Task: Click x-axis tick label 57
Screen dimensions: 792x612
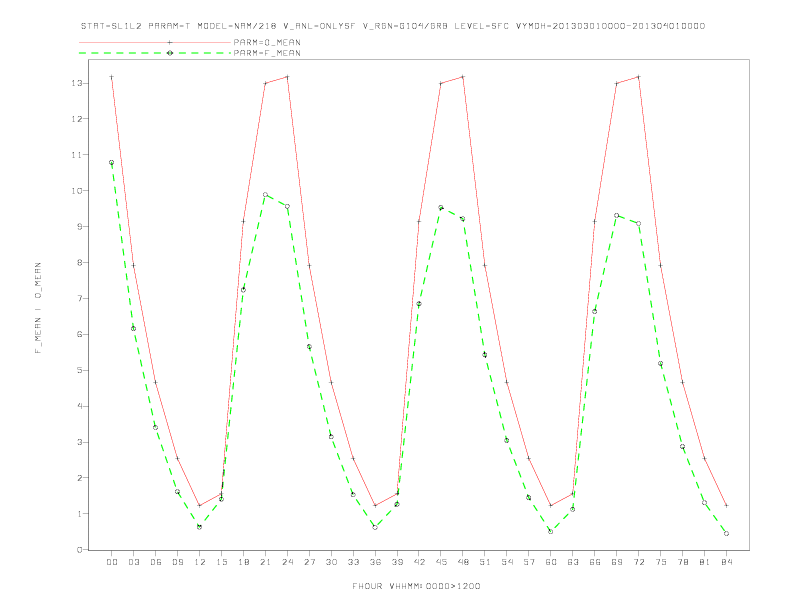Action: [x=529, y=562]
